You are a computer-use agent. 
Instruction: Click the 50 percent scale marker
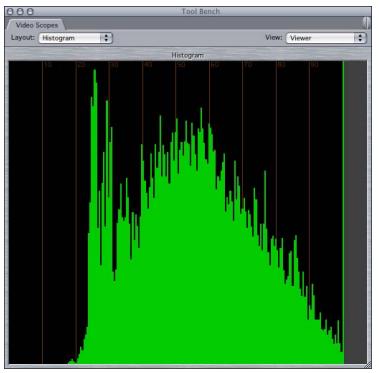point(180,65)
